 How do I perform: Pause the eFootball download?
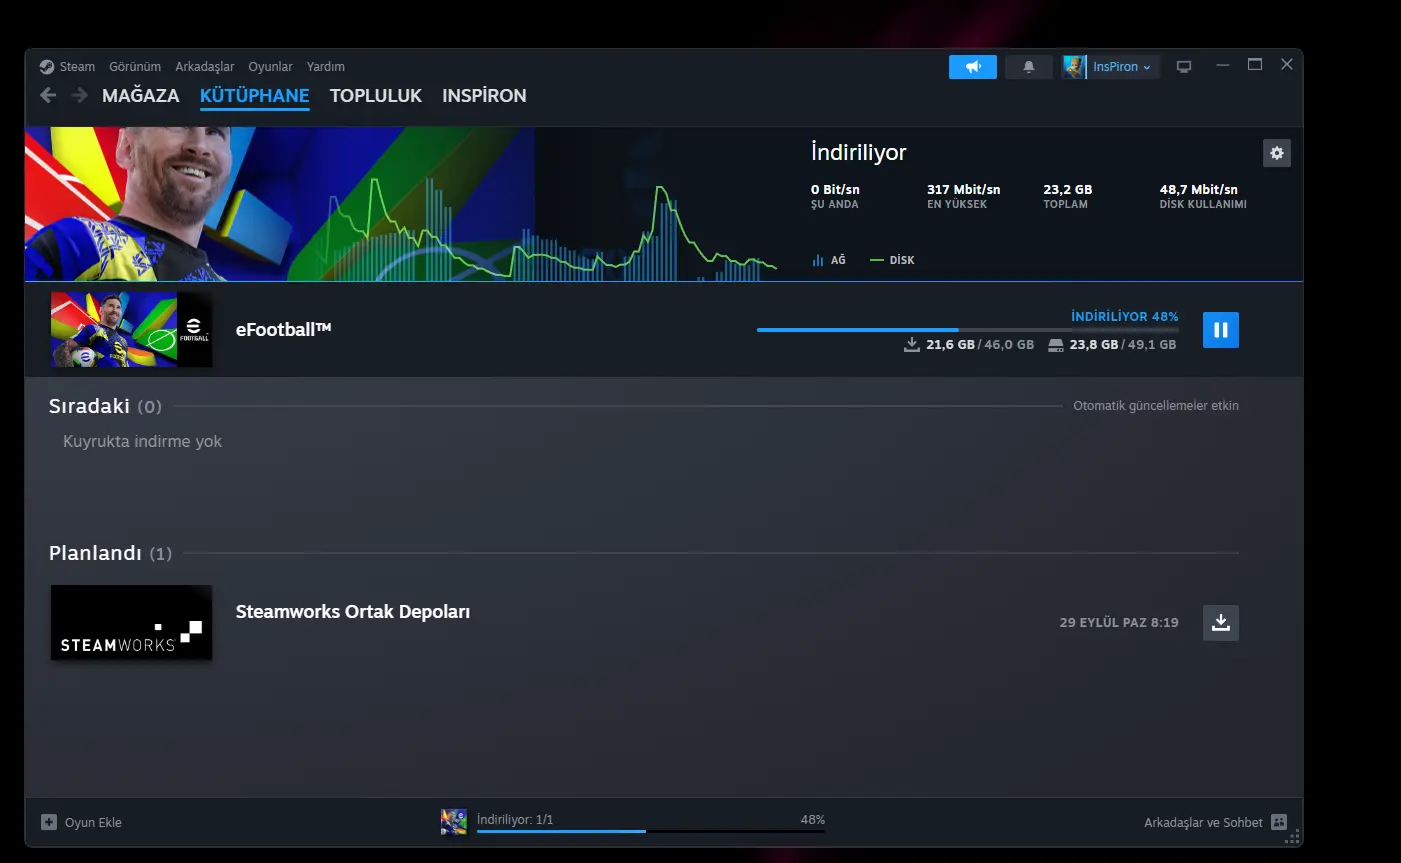(1221, 330)
